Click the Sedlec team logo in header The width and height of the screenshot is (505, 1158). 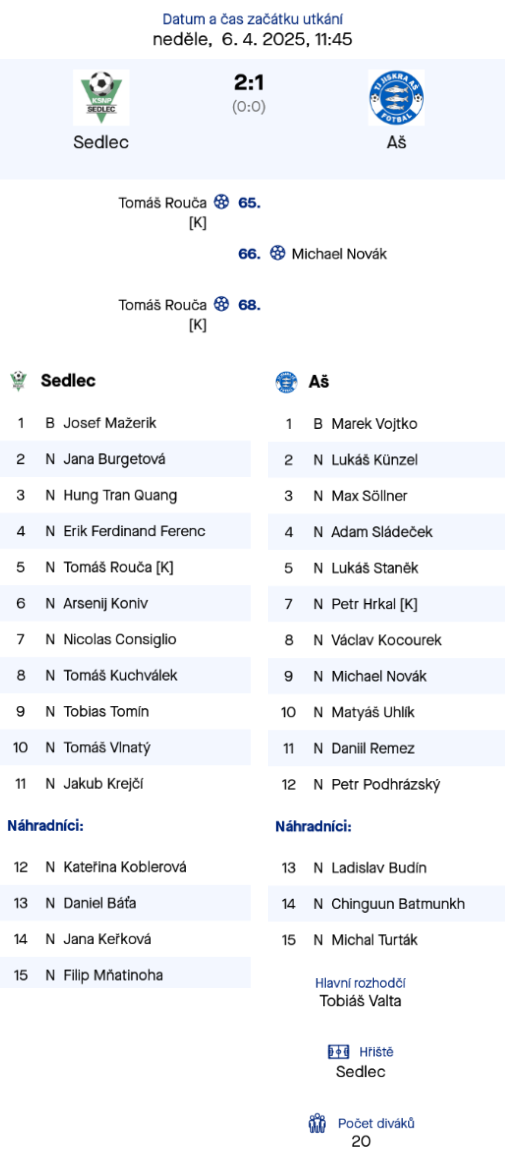[x=101, y=97]
